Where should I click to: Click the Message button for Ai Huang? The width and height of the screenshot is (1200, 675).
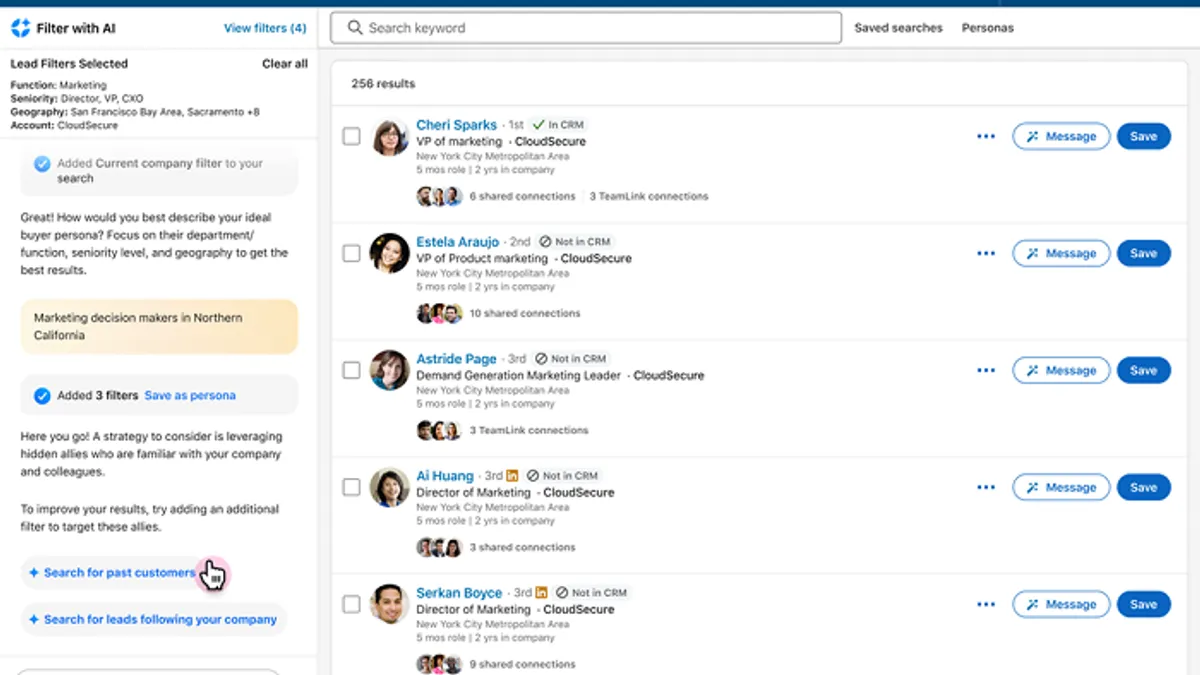pyautogui.click(x=1061, y=488)
